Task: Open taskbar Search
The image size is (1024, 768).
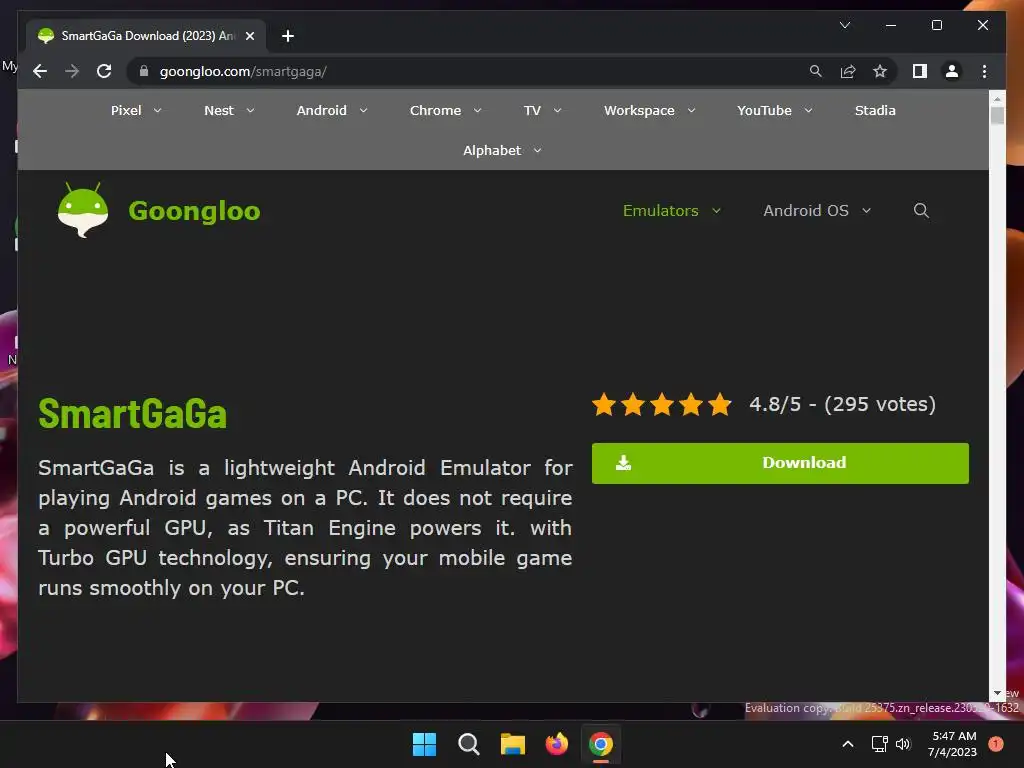Action: 468,744
